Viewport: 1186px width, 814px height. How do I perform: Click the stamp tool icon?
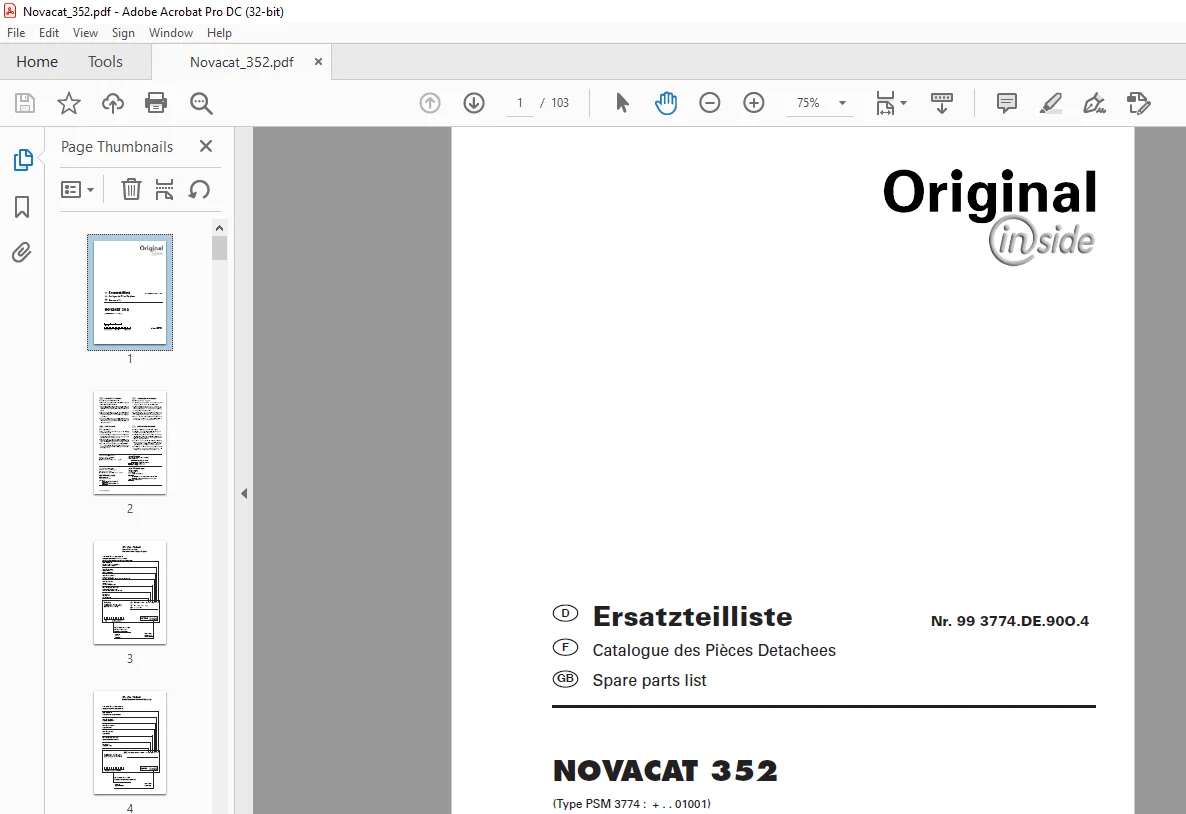[x=1138, y=103]
